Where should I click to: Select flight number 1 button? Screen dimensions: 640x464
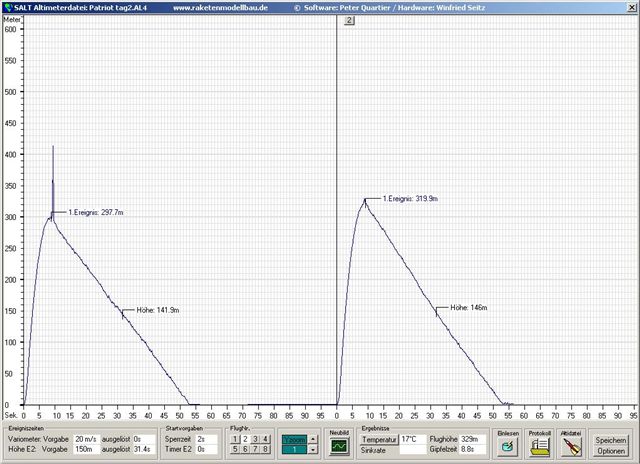[x=234, y=439]
